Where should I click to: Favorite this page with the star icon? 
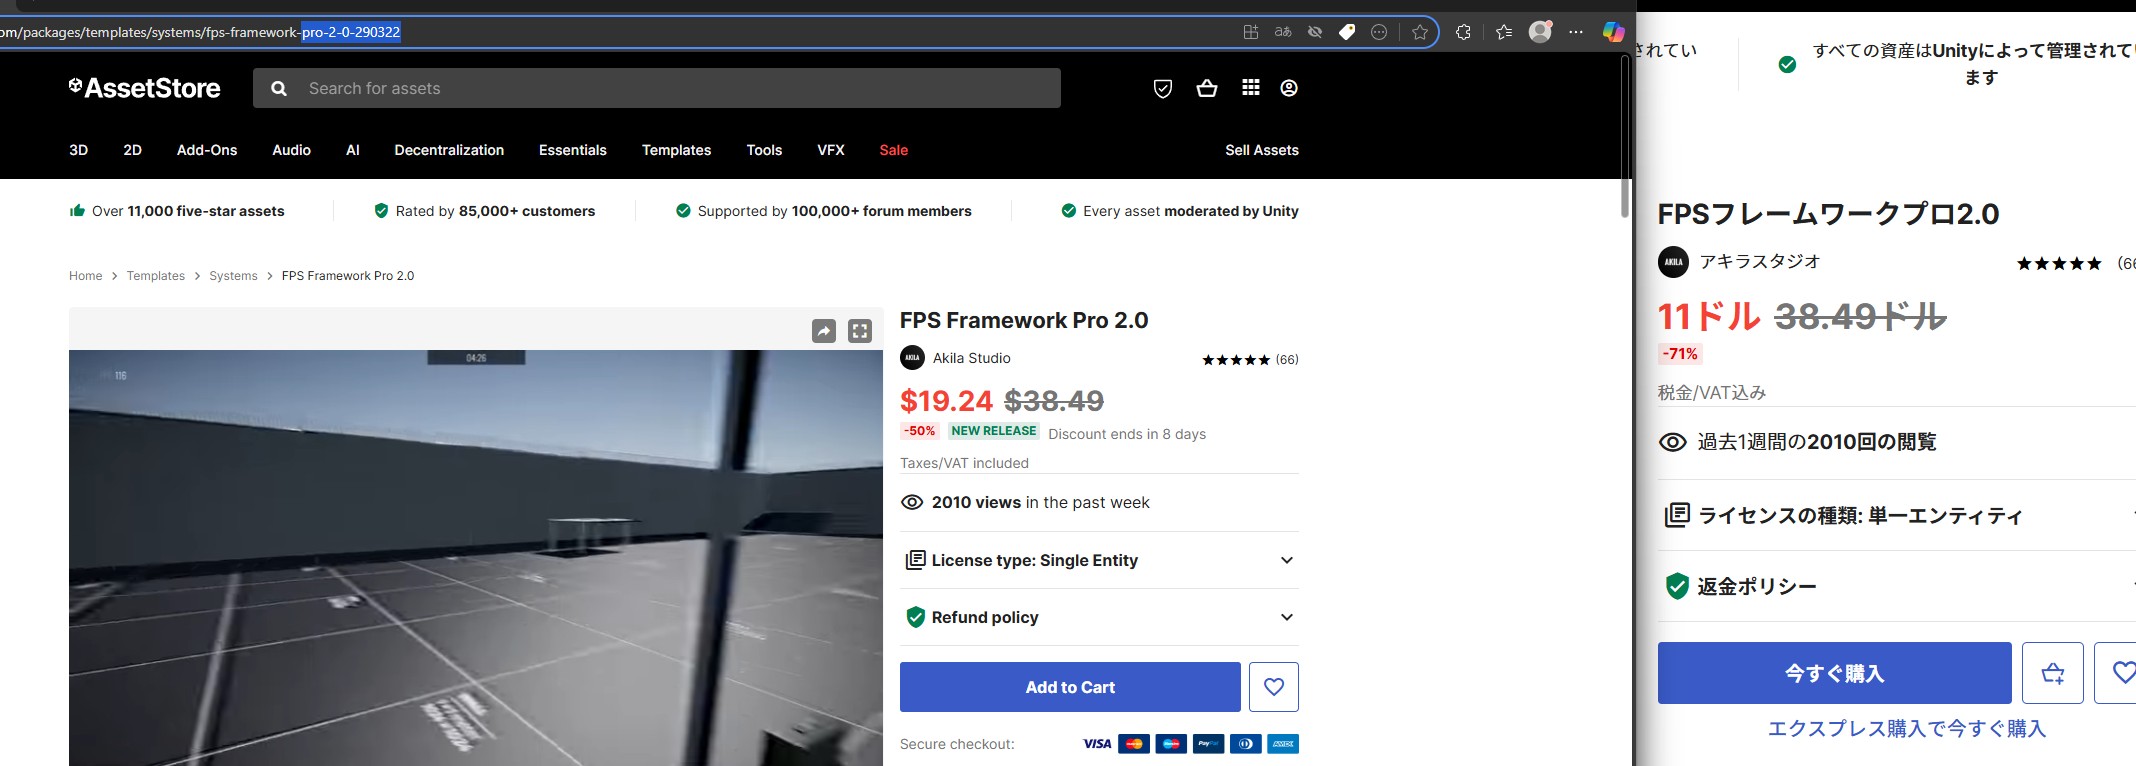1420,32
